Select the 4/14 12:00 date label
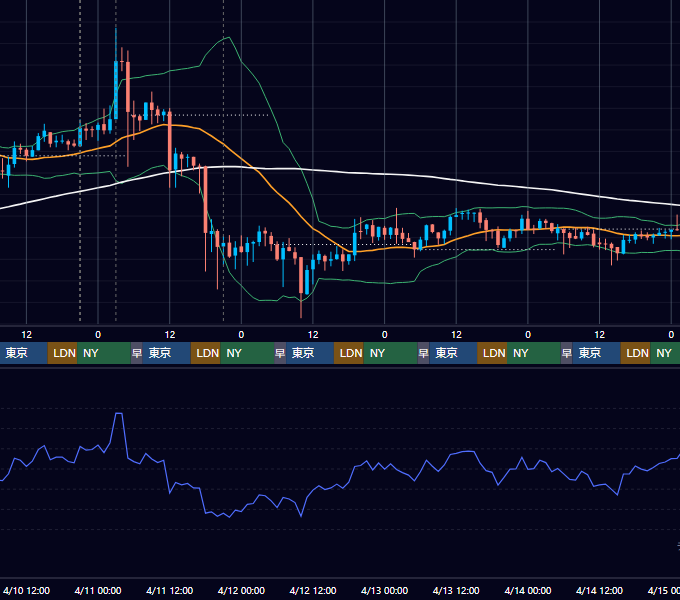This screenshot has width=680, height=600. tap(599, 590)
